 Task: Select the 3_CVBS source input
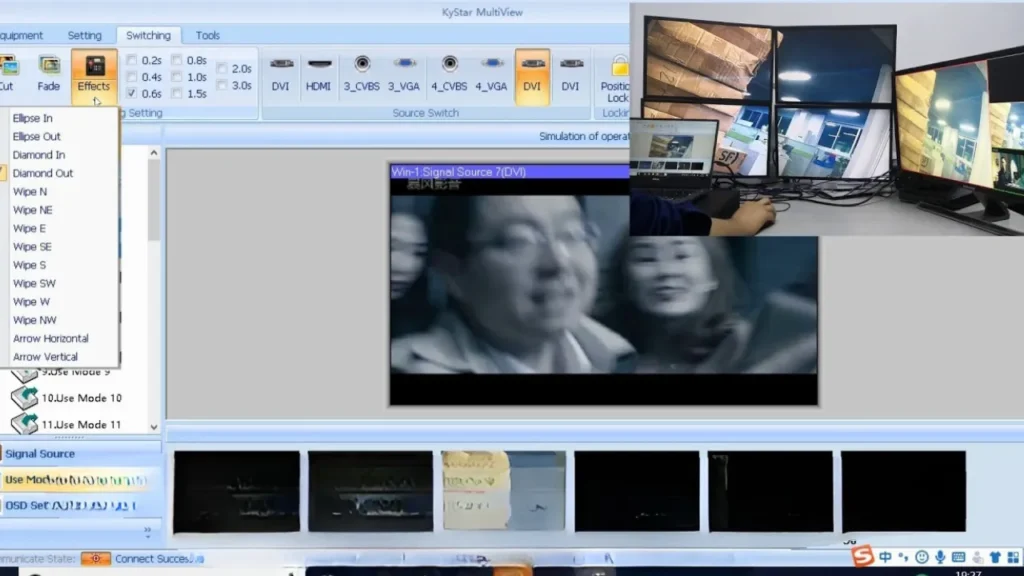pos(362,72)
